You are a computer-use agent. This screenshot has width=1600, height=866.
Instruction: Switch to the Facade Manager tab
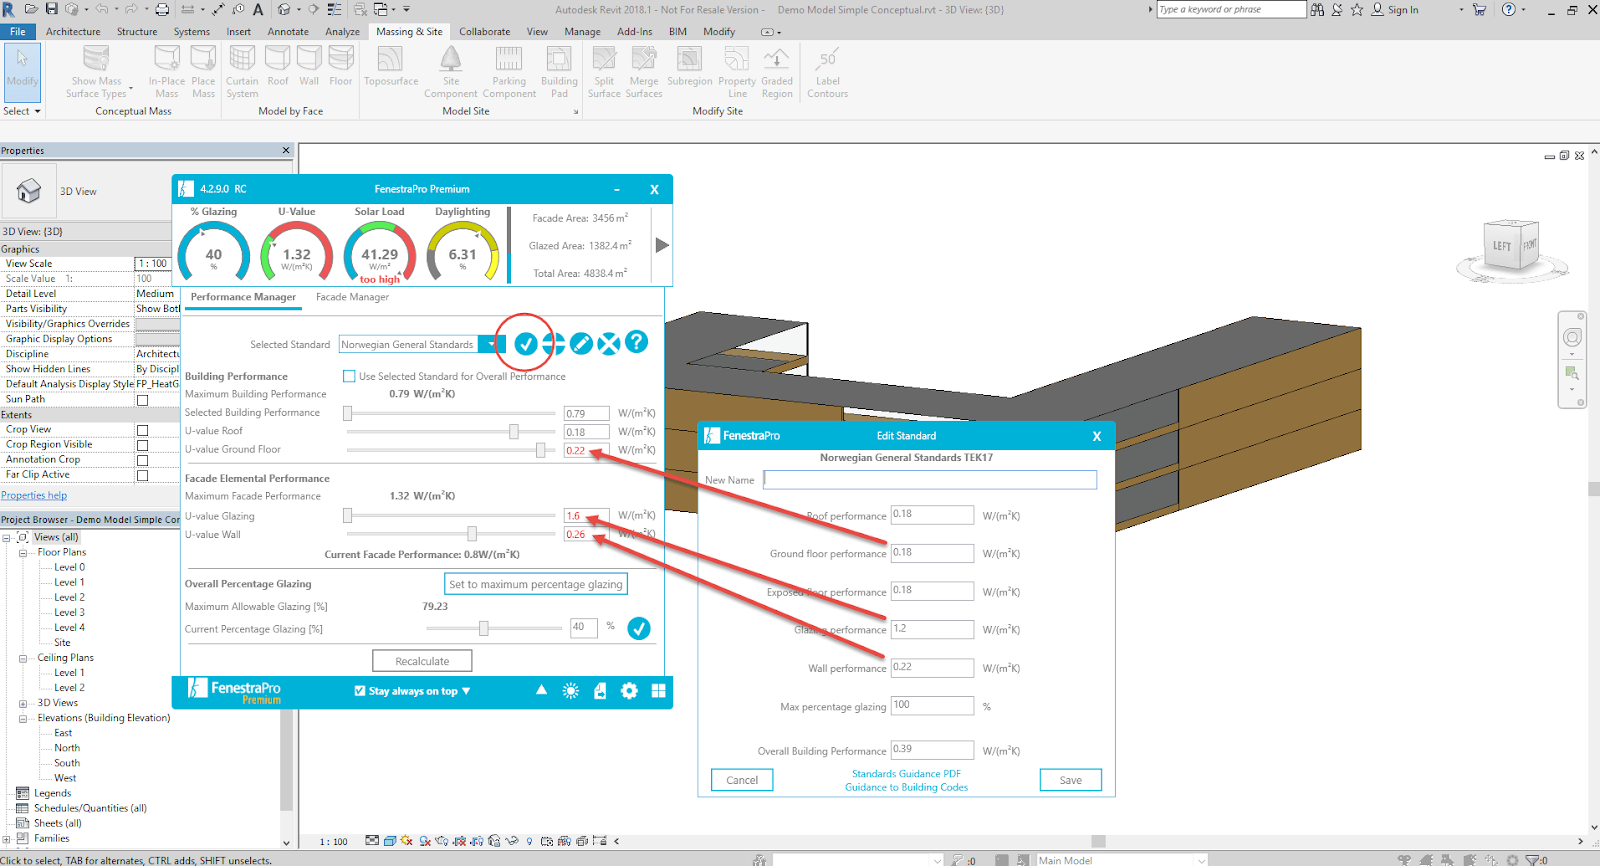coord(352,297)
